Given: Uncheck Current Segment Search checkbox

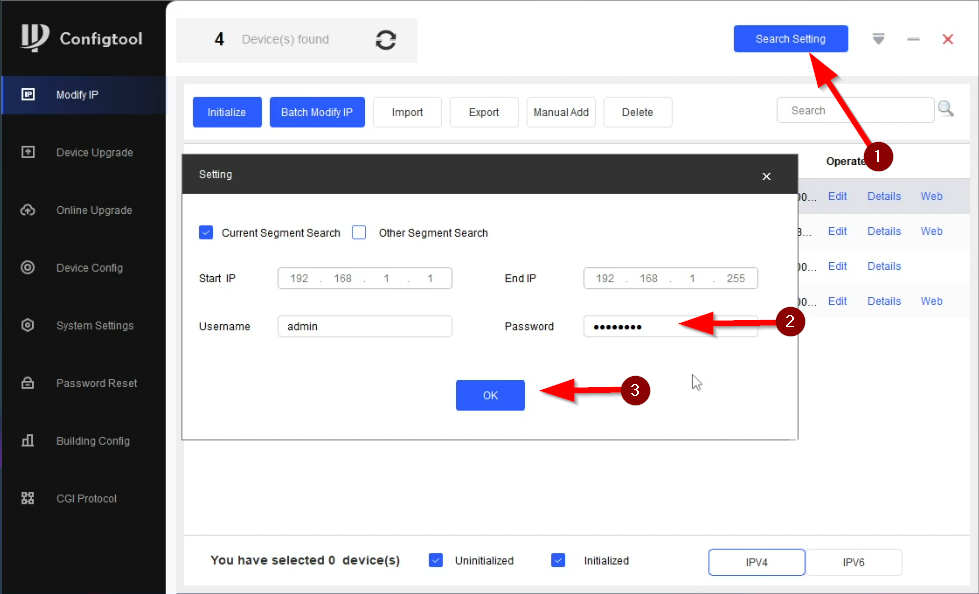Looking at the screenshot, I should [206, 233].
